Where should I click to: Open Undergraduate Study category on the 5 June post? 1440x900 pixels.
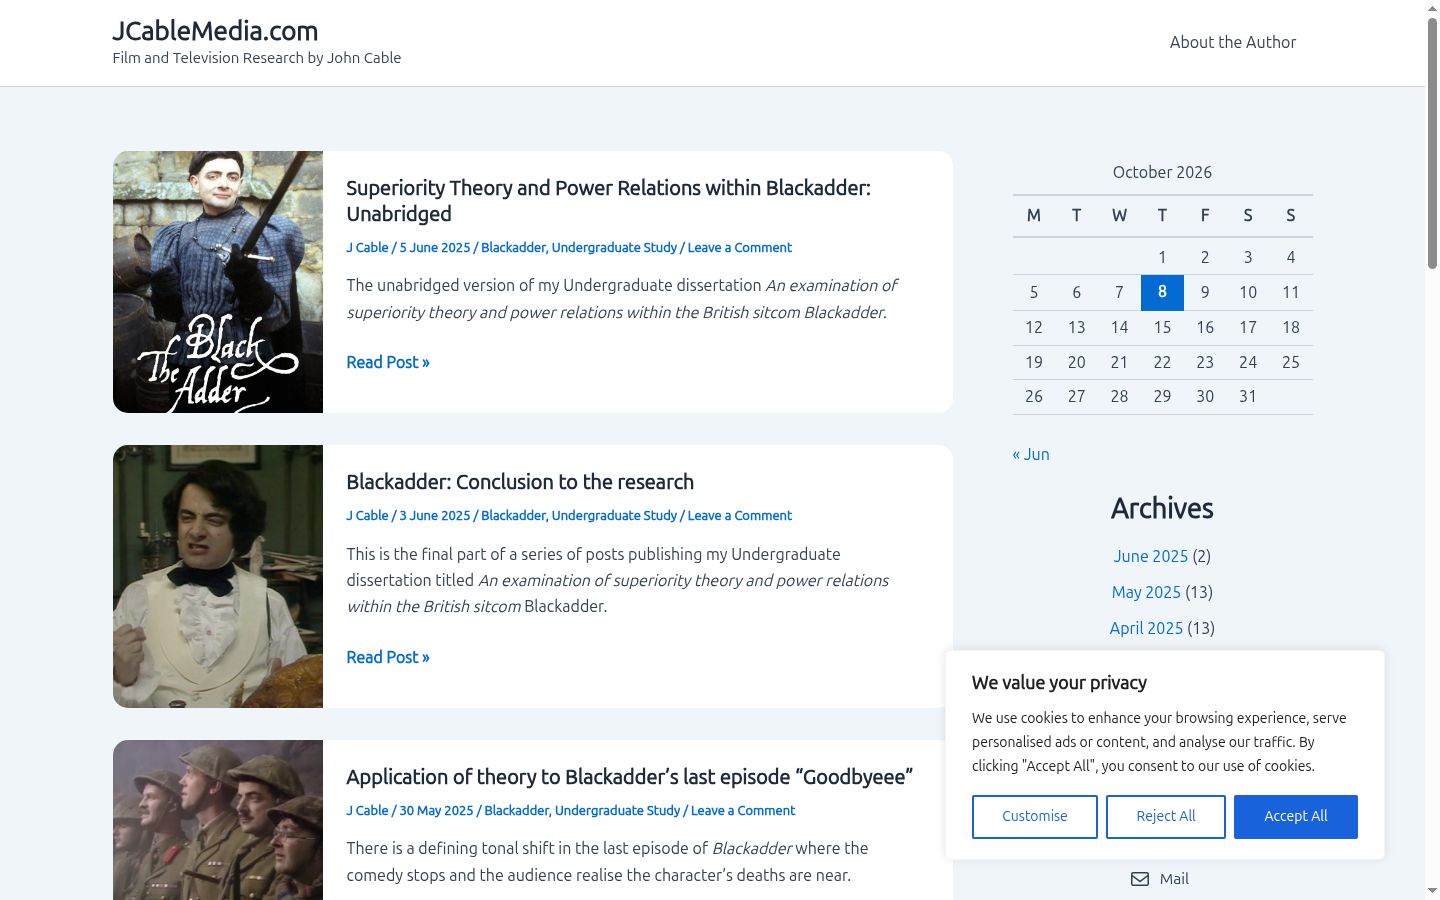614,247
